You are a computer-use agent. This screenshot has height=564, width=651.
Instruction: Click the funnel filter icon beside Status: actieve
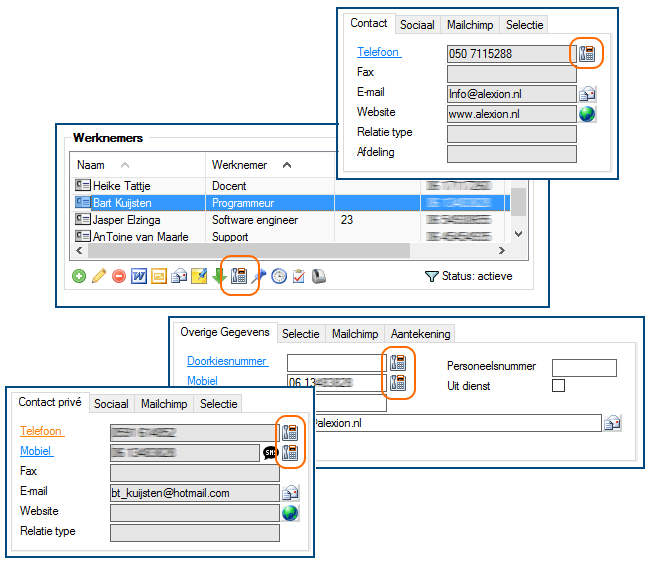point(432,276)
